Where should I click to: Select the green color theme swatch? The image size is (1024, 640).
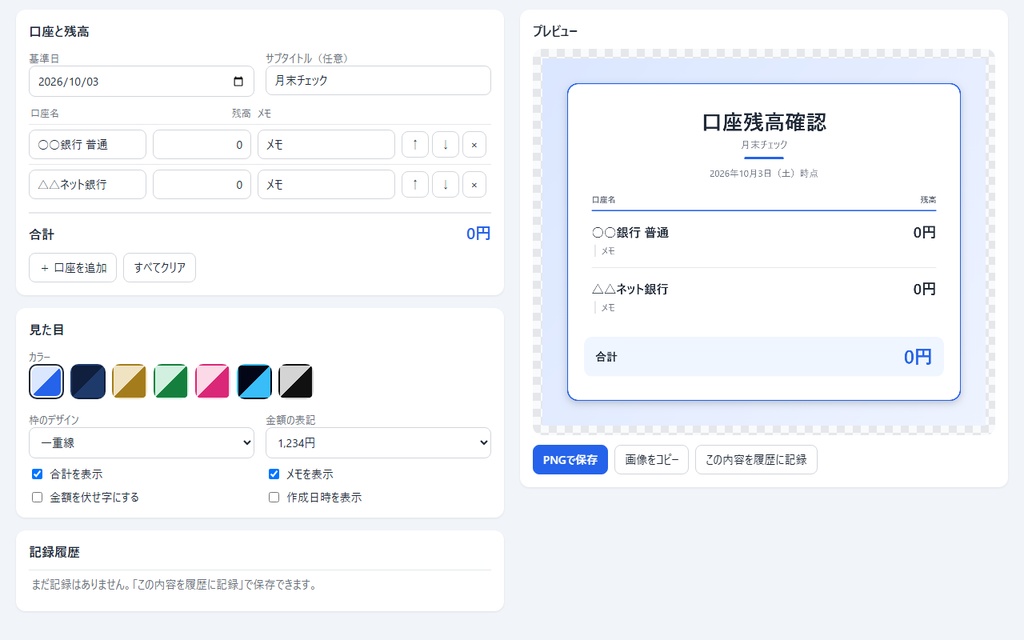click(x=170, y=381)
